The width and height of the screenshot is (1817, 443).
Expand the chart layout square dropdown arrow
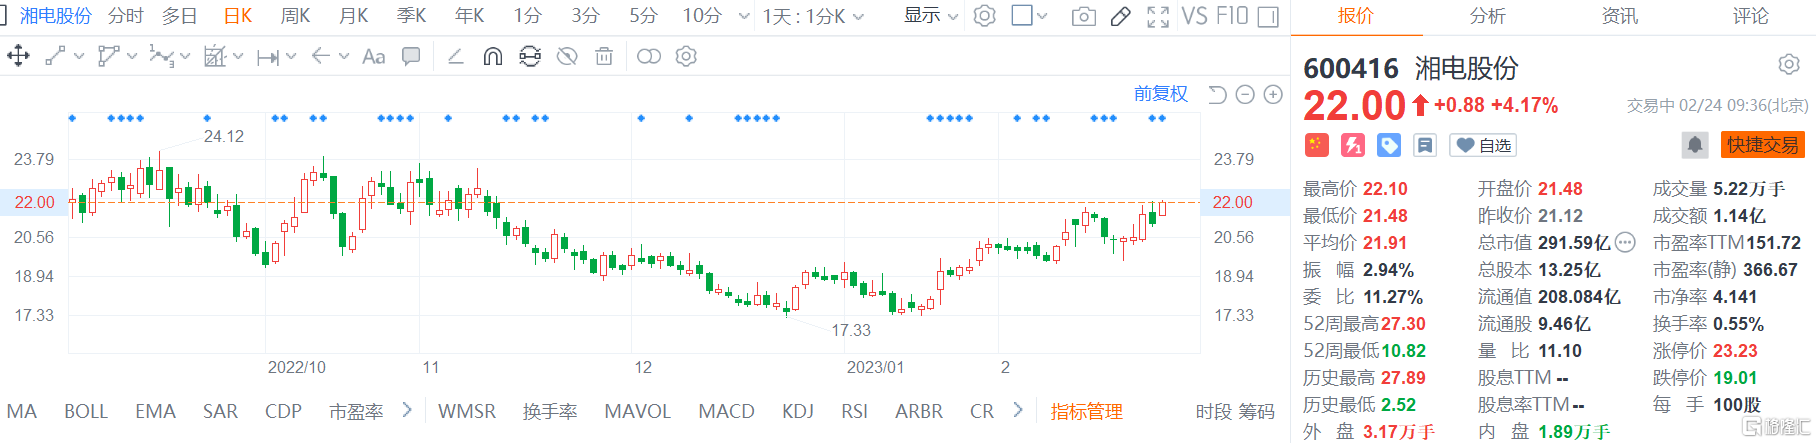(1043, 16)
